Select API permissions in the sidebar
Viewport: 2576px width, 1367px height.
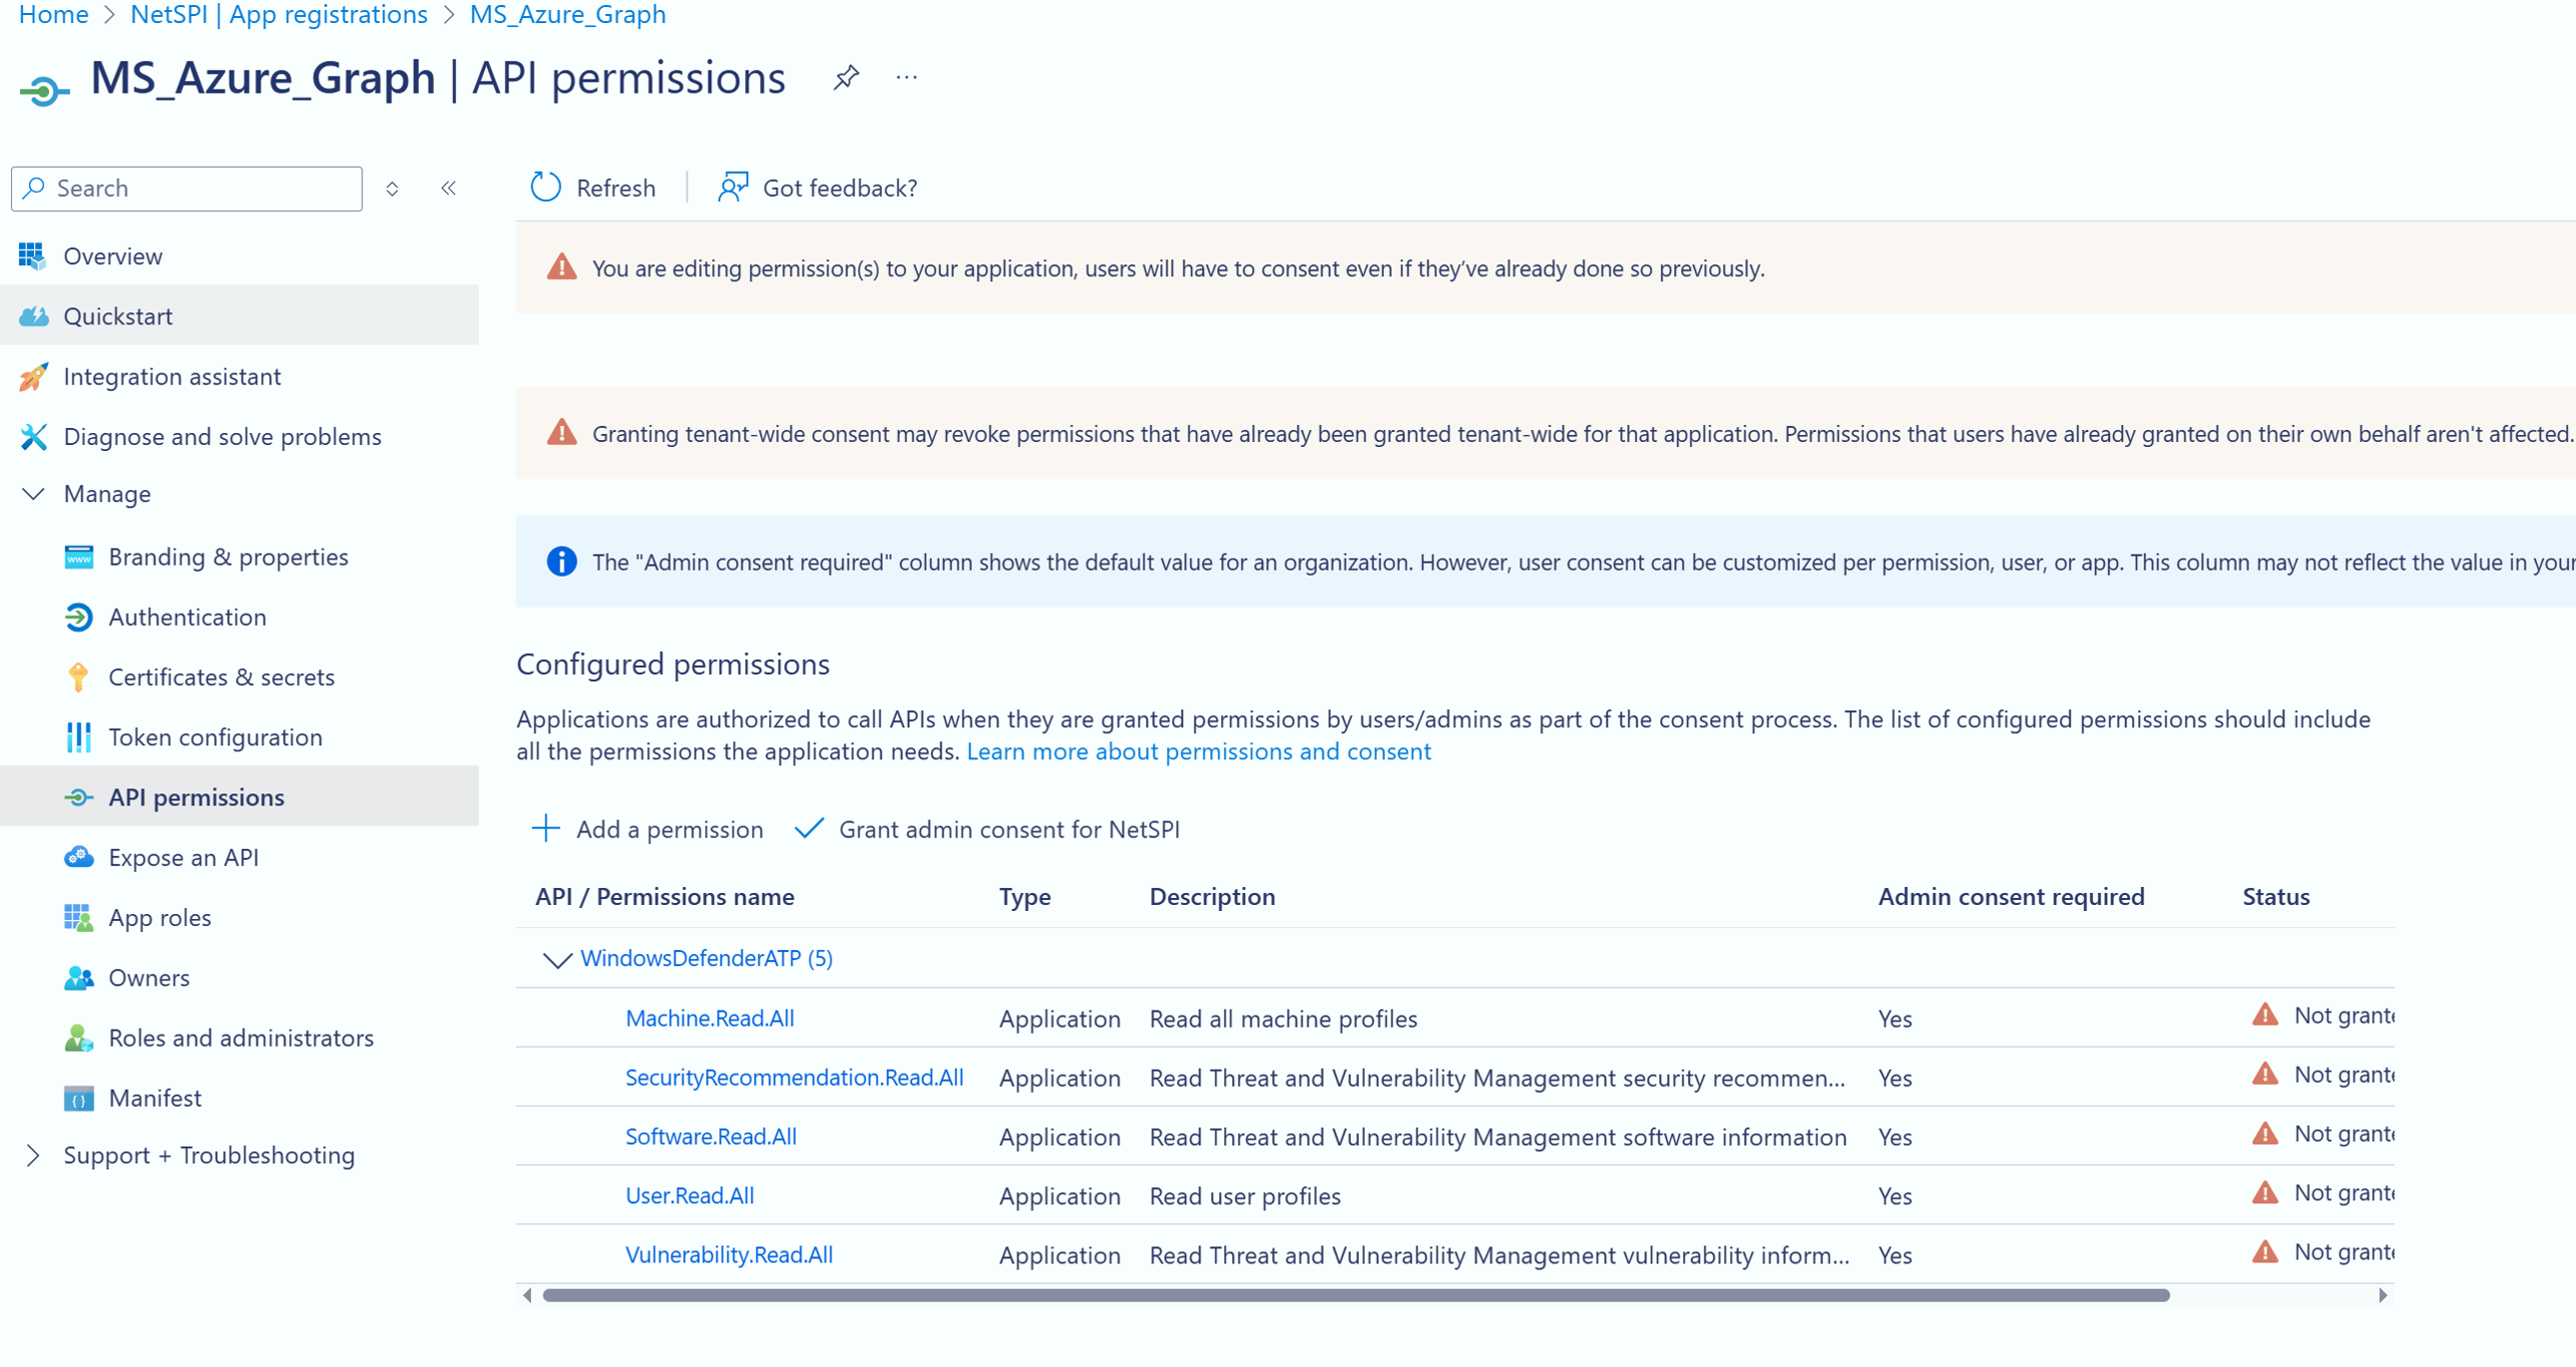pos(240,797)
